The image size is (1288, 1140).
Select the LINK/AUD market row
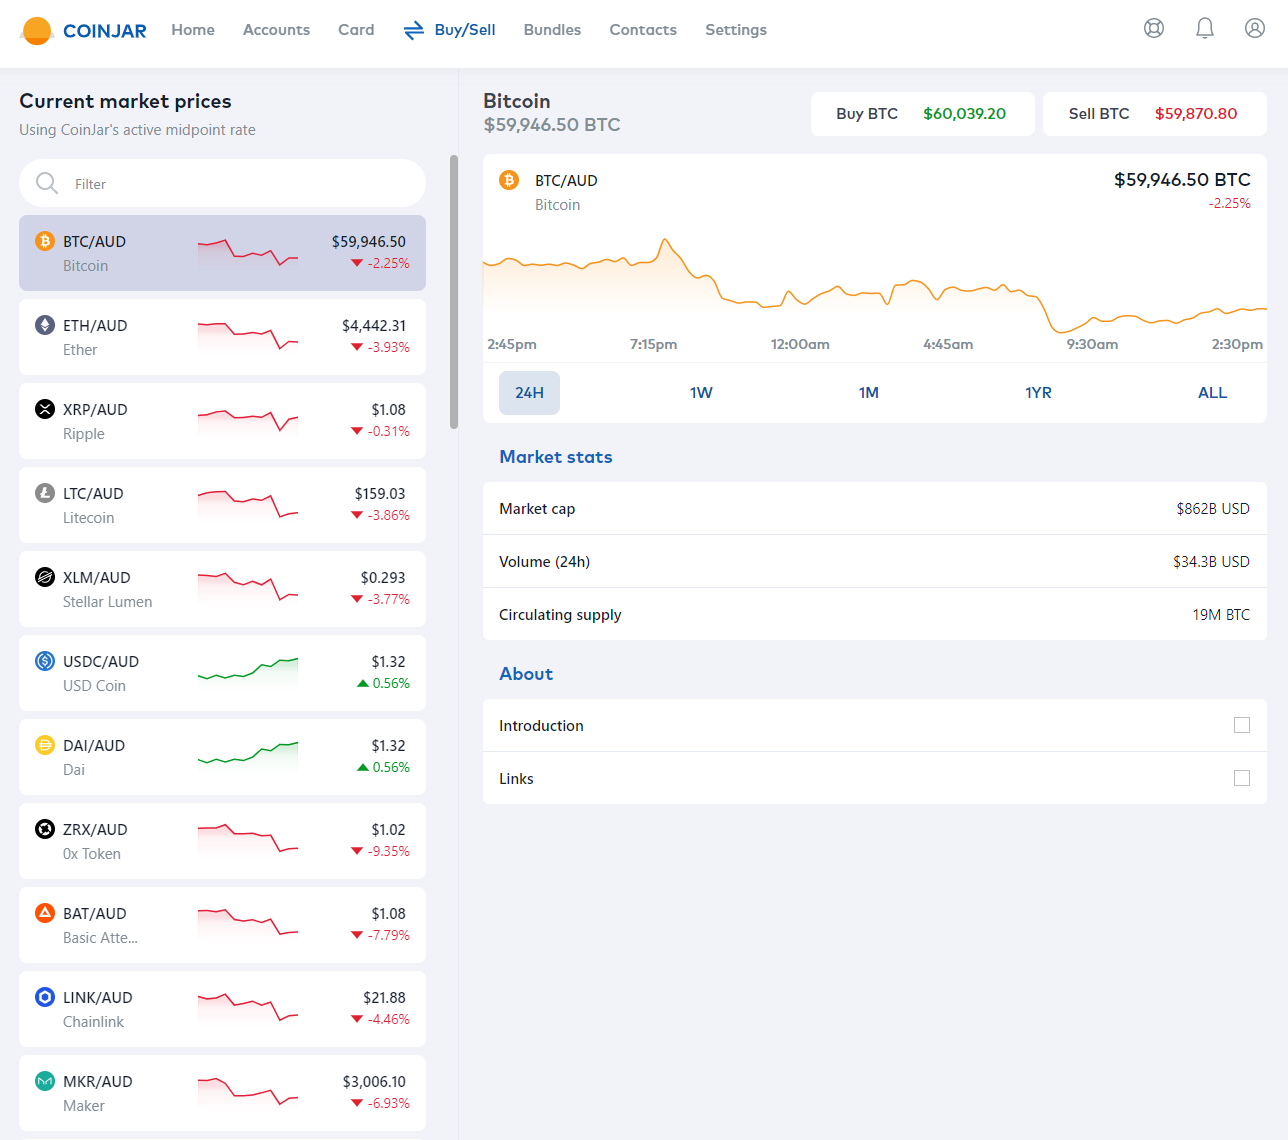click(222, 1009)
